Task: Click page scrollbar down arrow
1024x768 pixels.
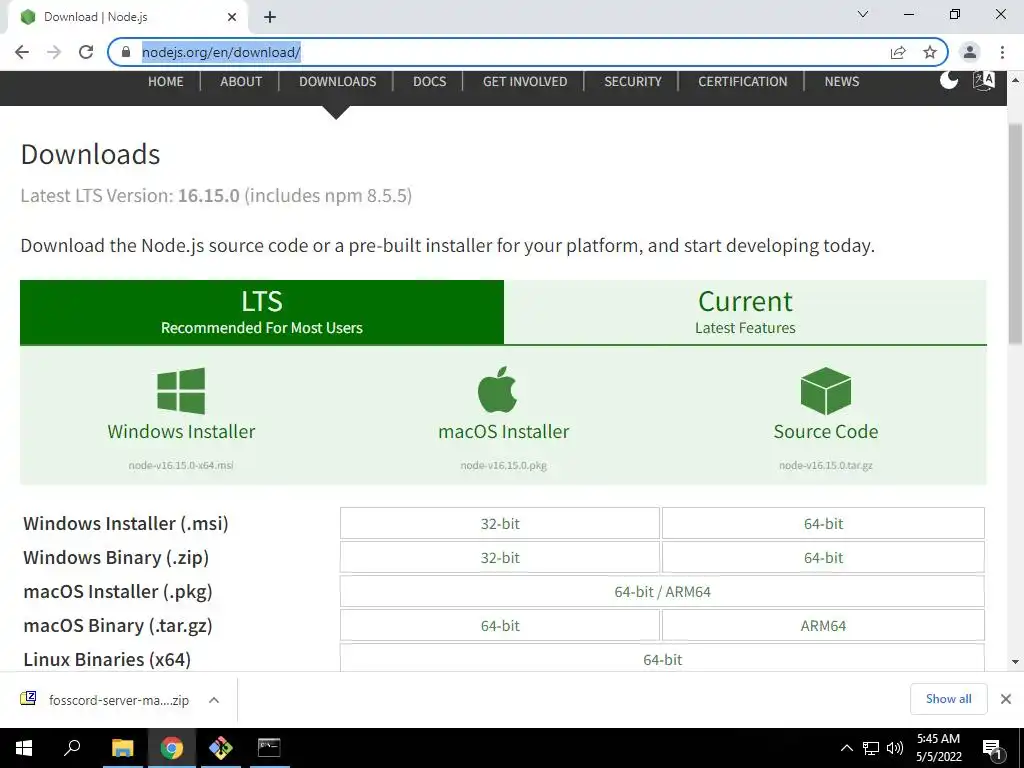Action: [x=1015, y=662]
